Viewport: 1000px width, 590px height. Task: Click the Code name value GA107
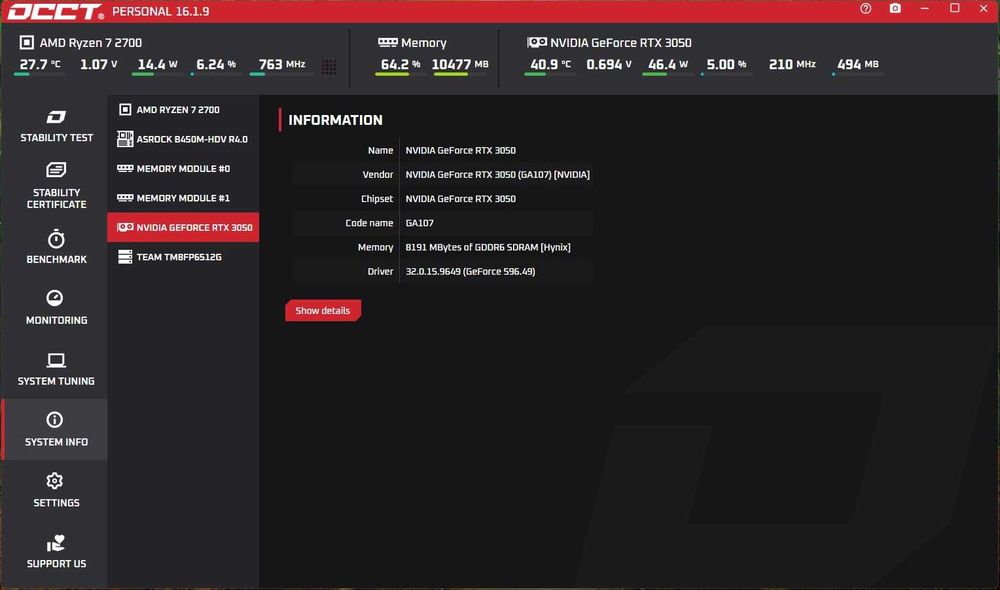click(420, 223)
